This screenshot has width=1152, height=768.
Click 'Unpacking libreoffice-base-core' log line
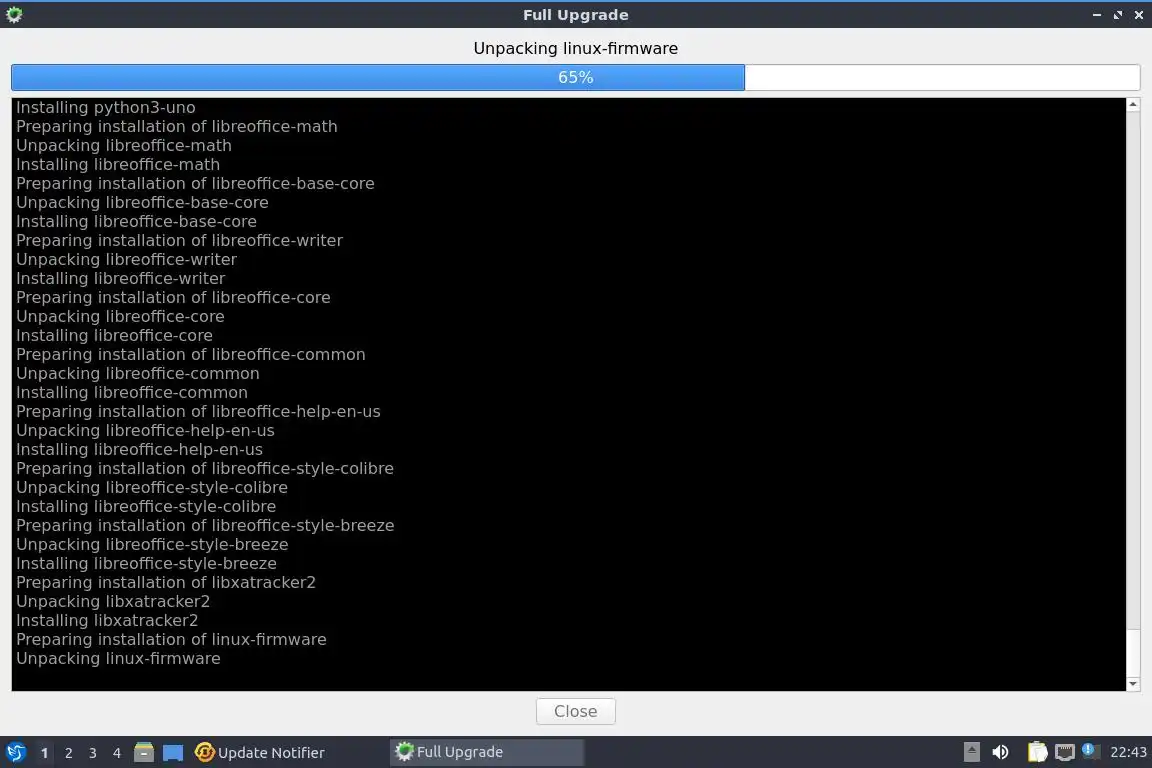143,203
